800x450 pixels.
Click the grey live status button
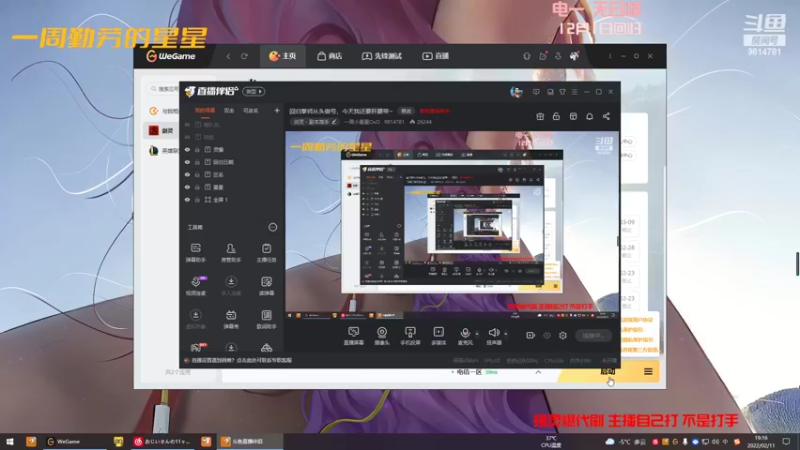click(593, 335)
